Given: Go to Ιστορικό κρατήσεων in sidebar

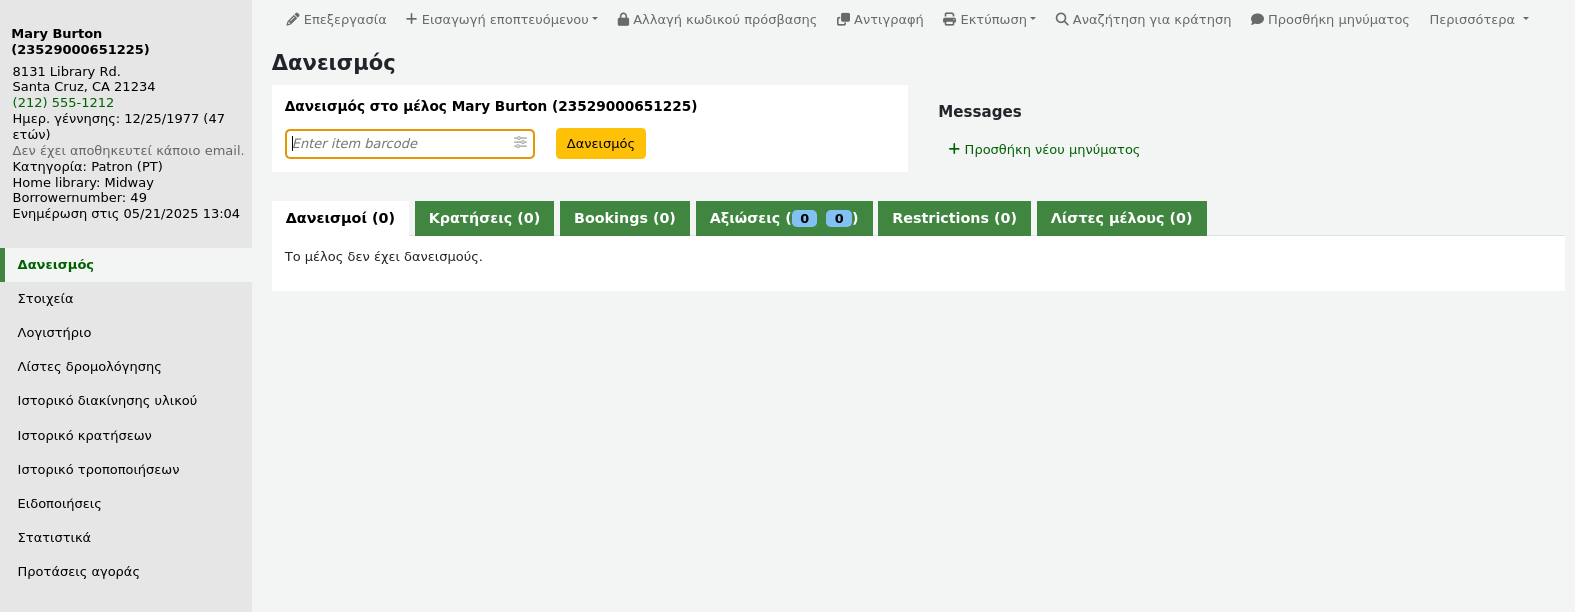Looking at the screenshot, I should click(x=84, y=436).
